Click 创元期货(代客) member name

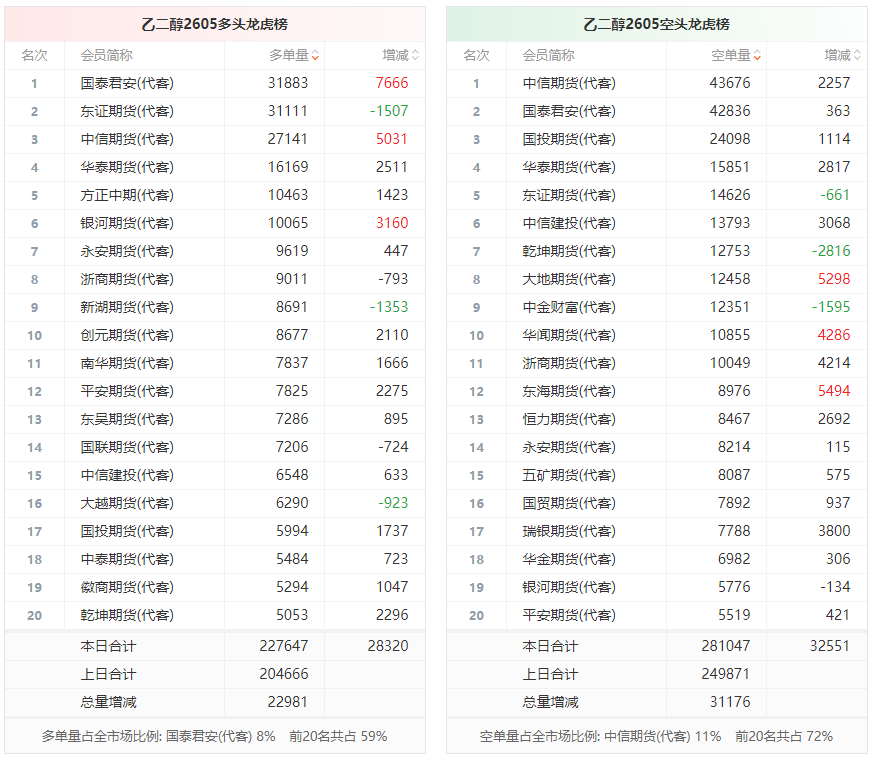(x=127, y=335)
